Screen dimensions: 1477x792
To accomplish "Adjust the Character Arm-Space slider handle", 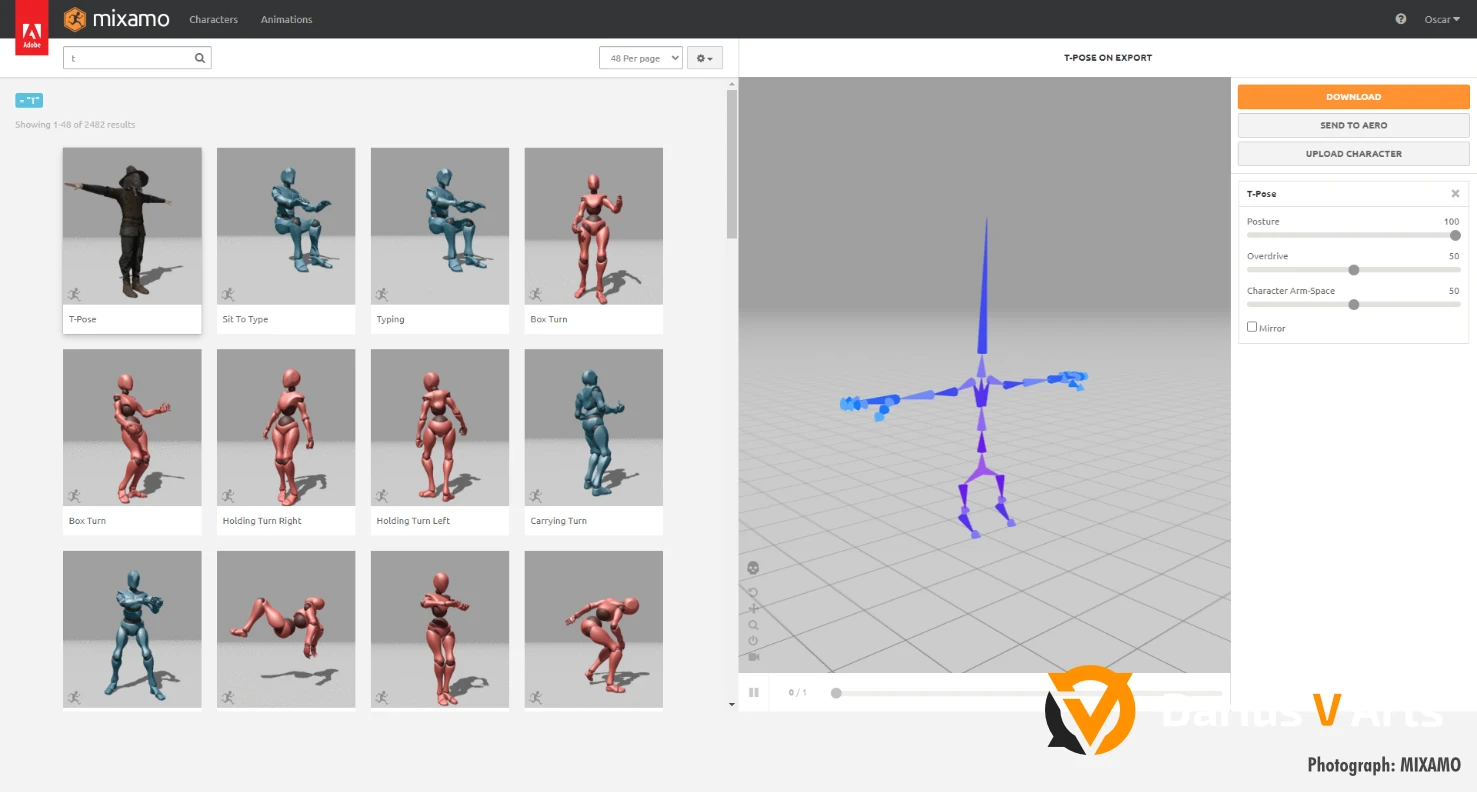I will coord(1354,305).
